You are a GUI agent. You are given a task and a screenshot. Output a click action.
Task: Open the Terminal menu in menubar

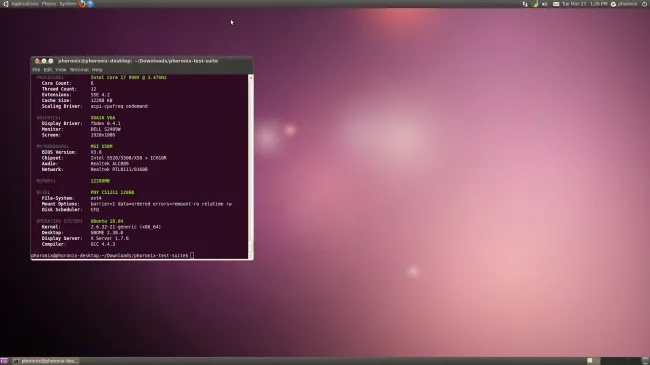coord(79,70)
